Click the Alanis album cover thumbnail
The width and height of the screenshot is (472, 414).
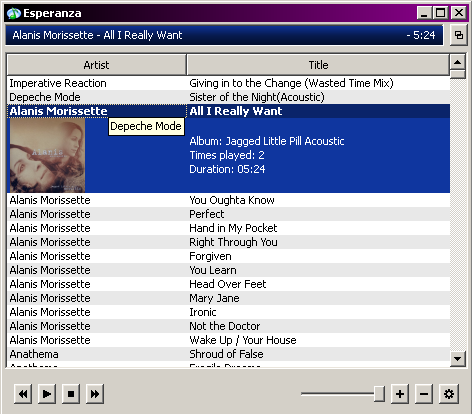click(x=47, y=155)
